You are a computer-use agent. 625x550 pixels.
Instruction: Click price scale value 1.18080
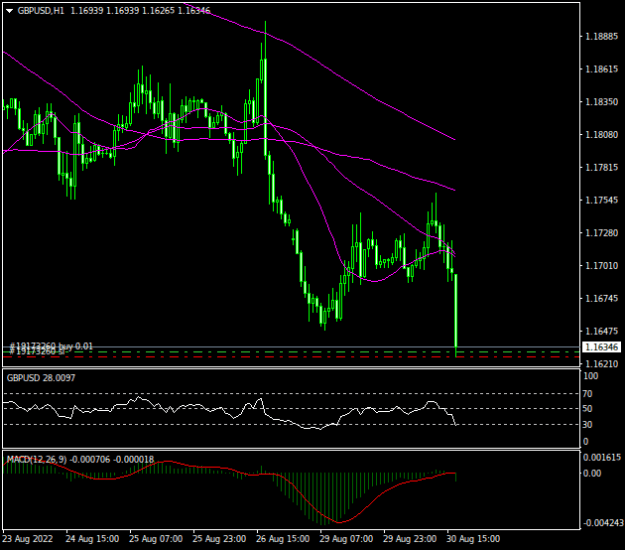pyautogui.click(x=601, y=135)
